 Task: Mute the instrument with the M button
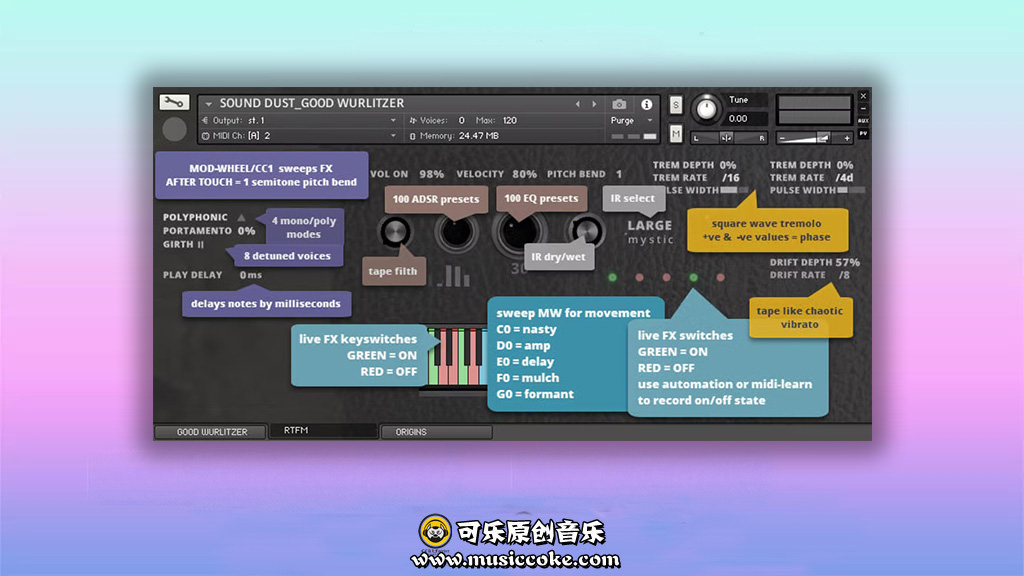click(676, 134)
